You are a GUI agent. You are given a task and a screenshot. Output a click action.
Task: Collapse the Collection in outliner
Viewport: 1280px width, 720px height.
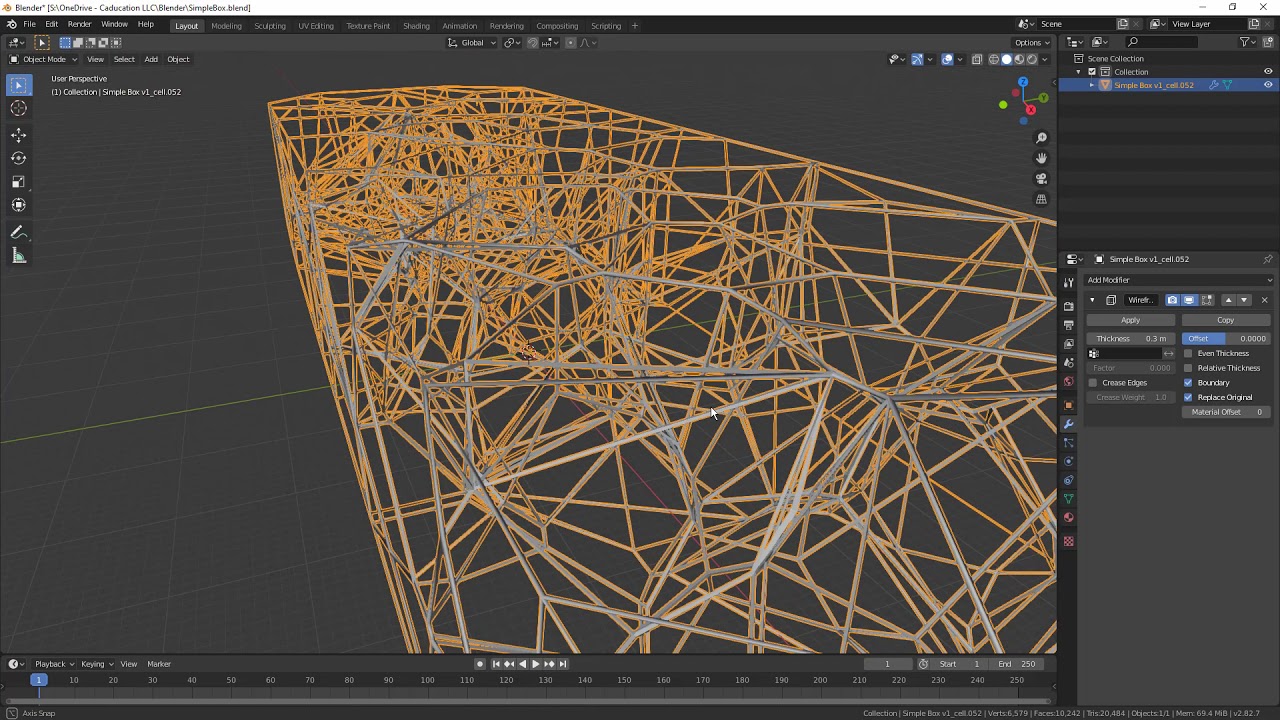tap(1079, 72)
